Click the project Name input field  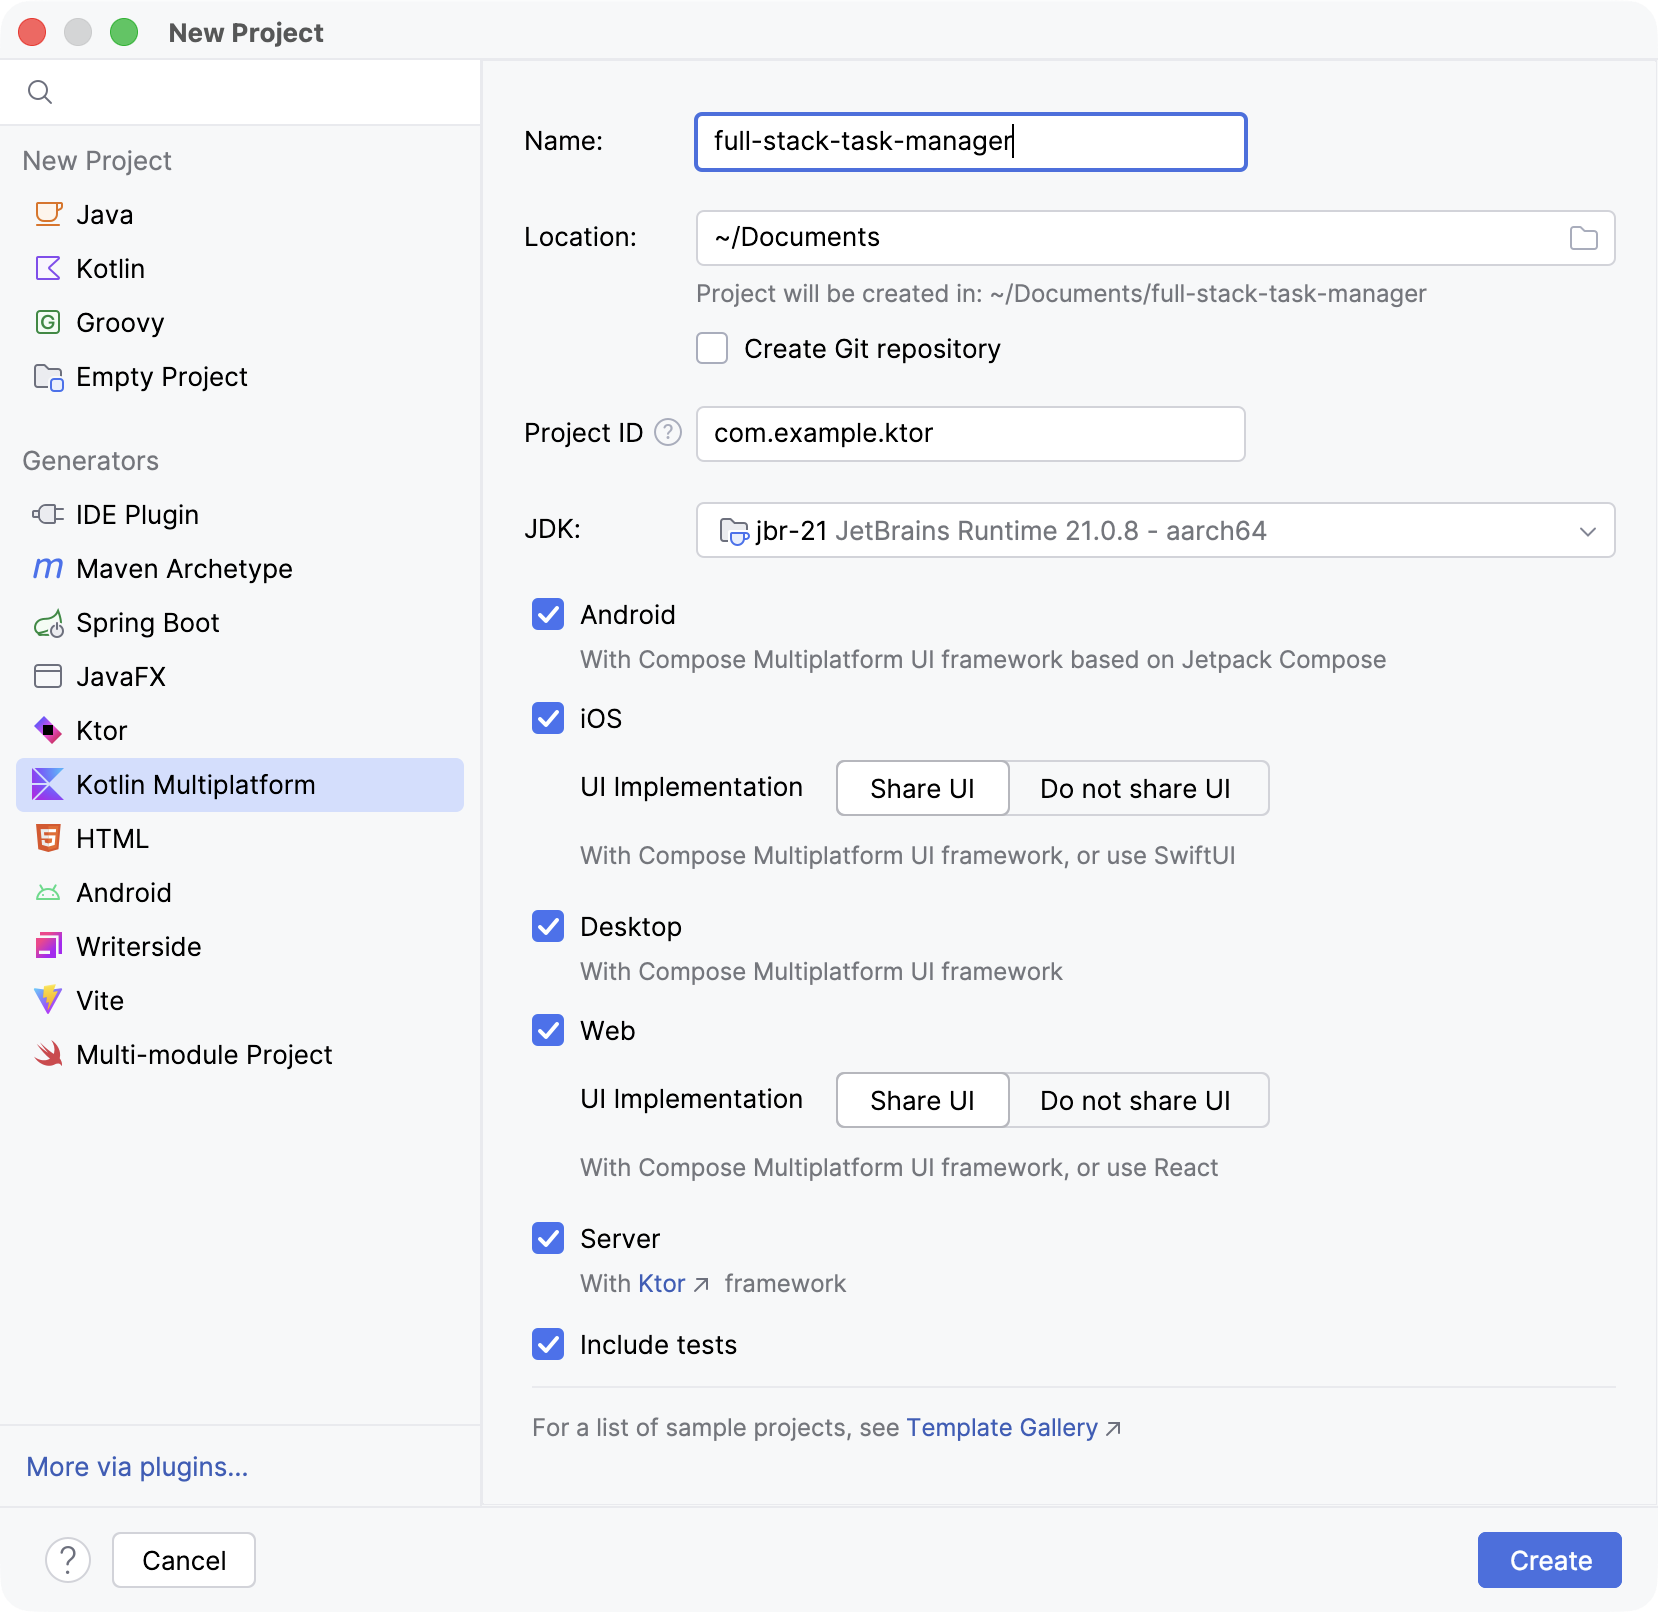pyautogui.click(x=971, y=142)
